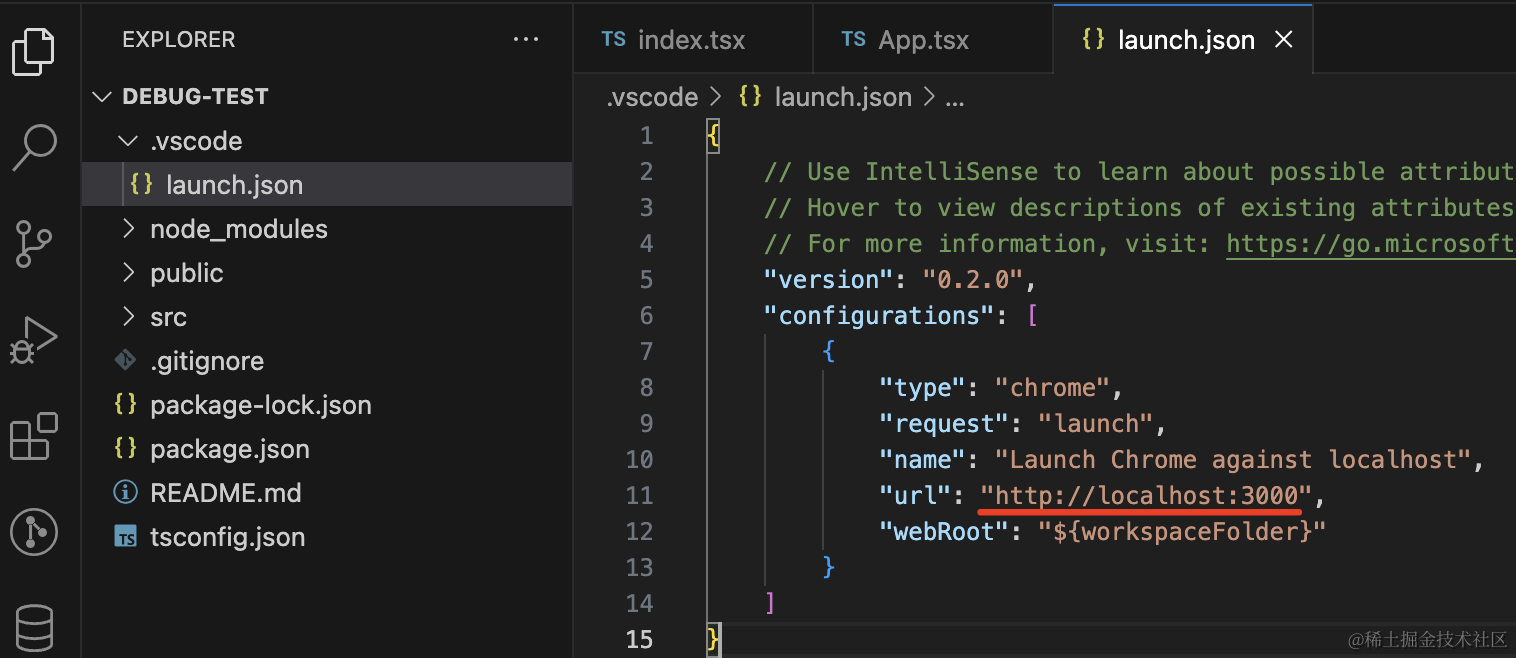Click the "http://localhost:3000" url value

tap(1145, 495)
